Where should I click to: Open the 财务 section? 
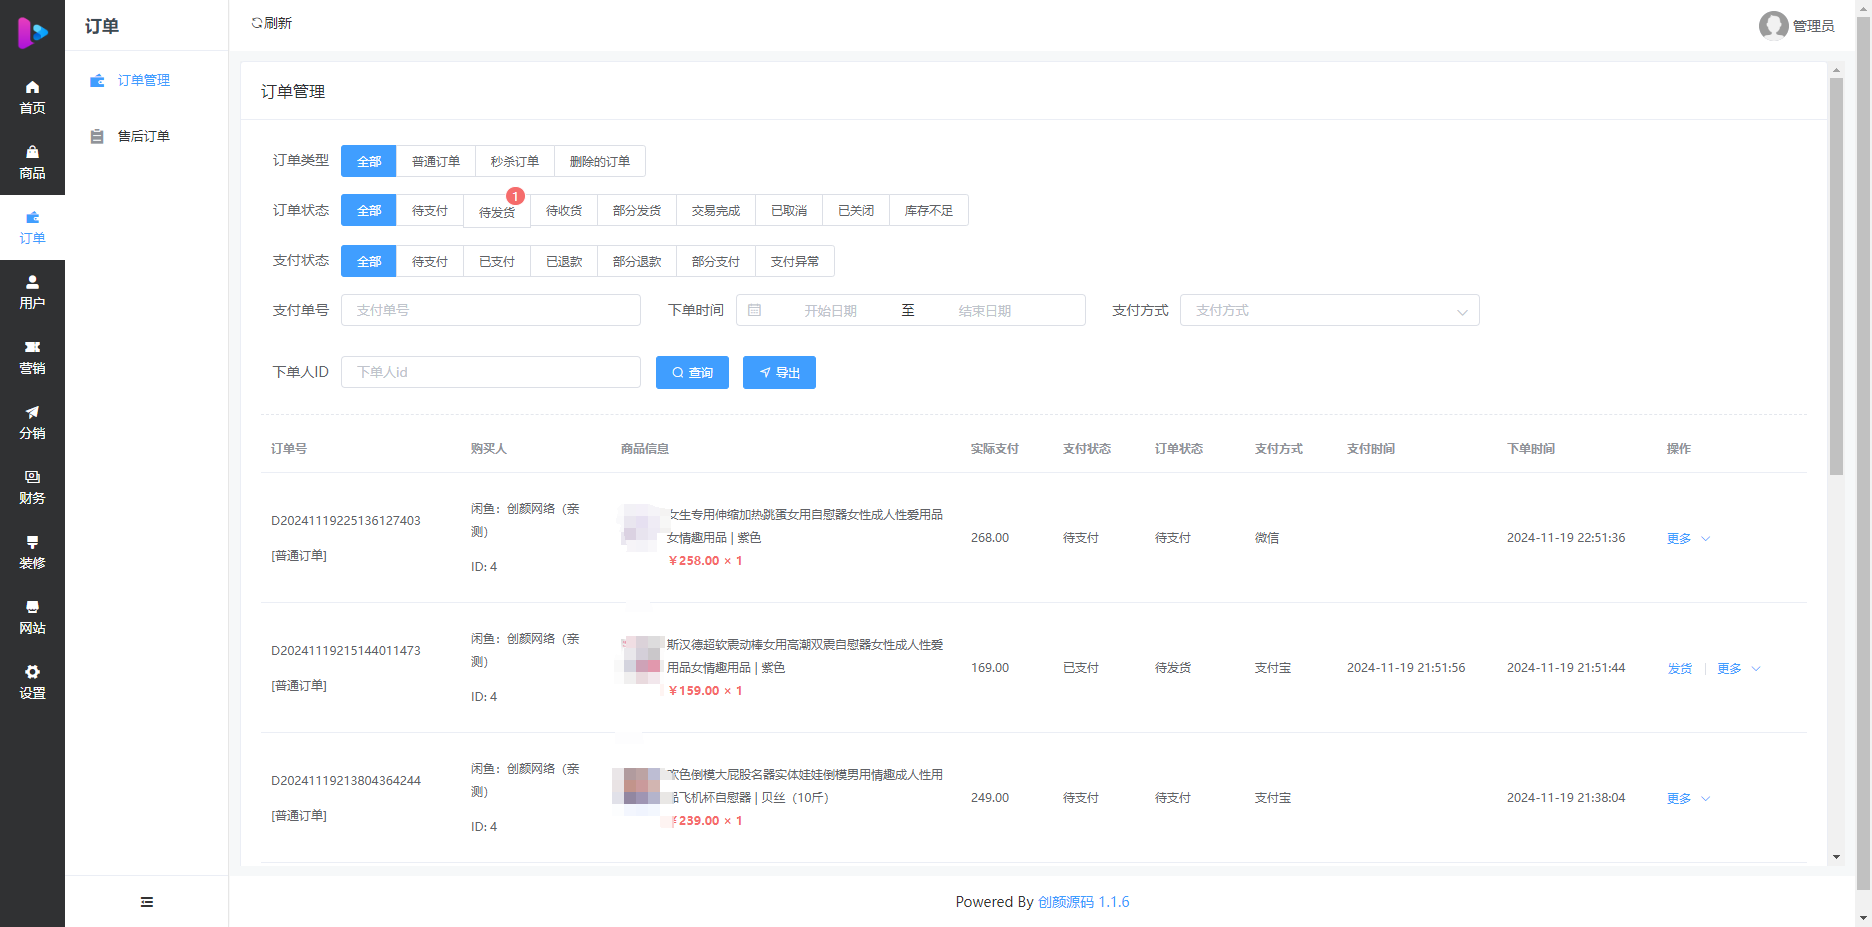tap(32, 488)
